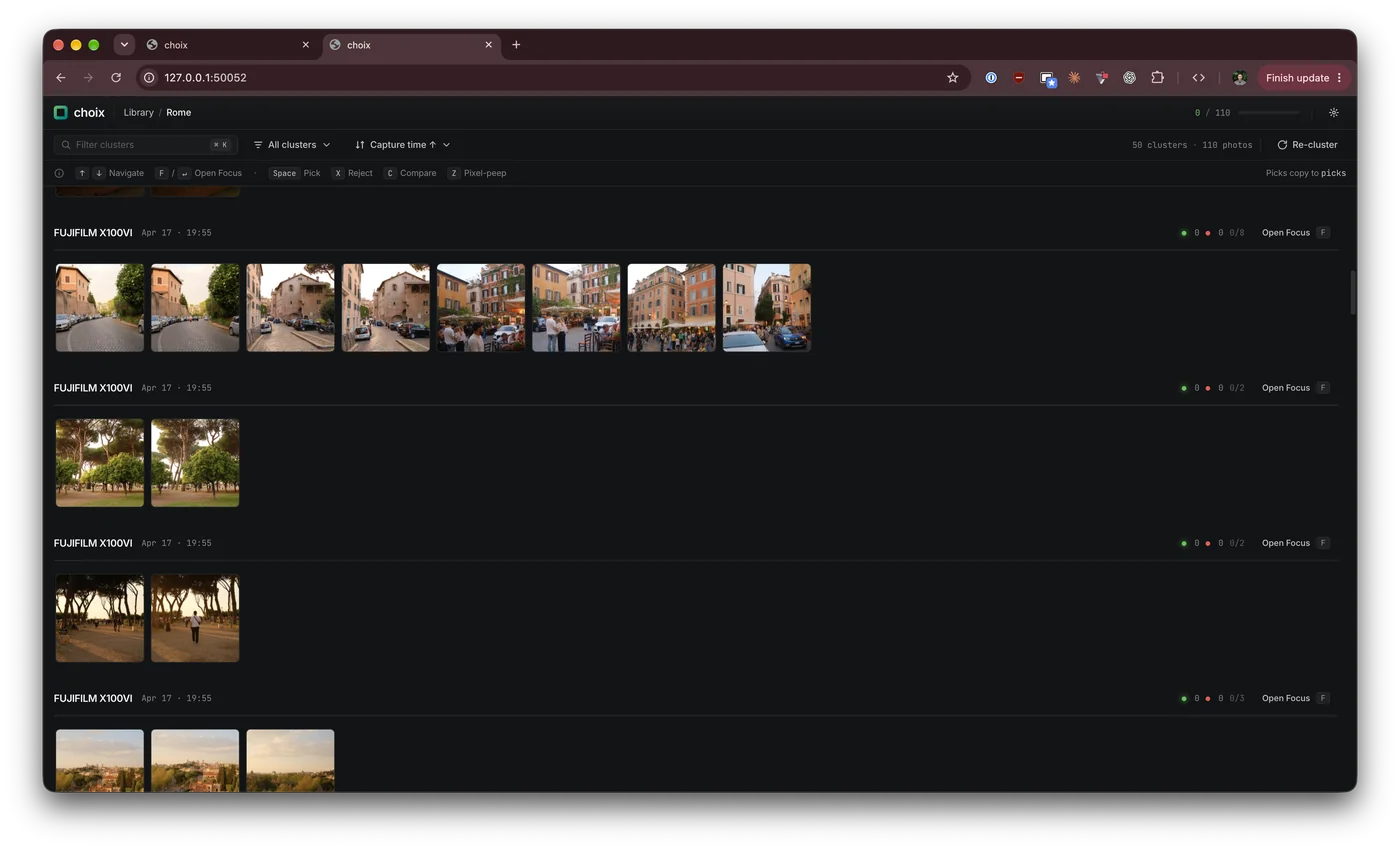Click the 'Picks copy to picks' text
1400x849 pixels.
[1306, 173]
